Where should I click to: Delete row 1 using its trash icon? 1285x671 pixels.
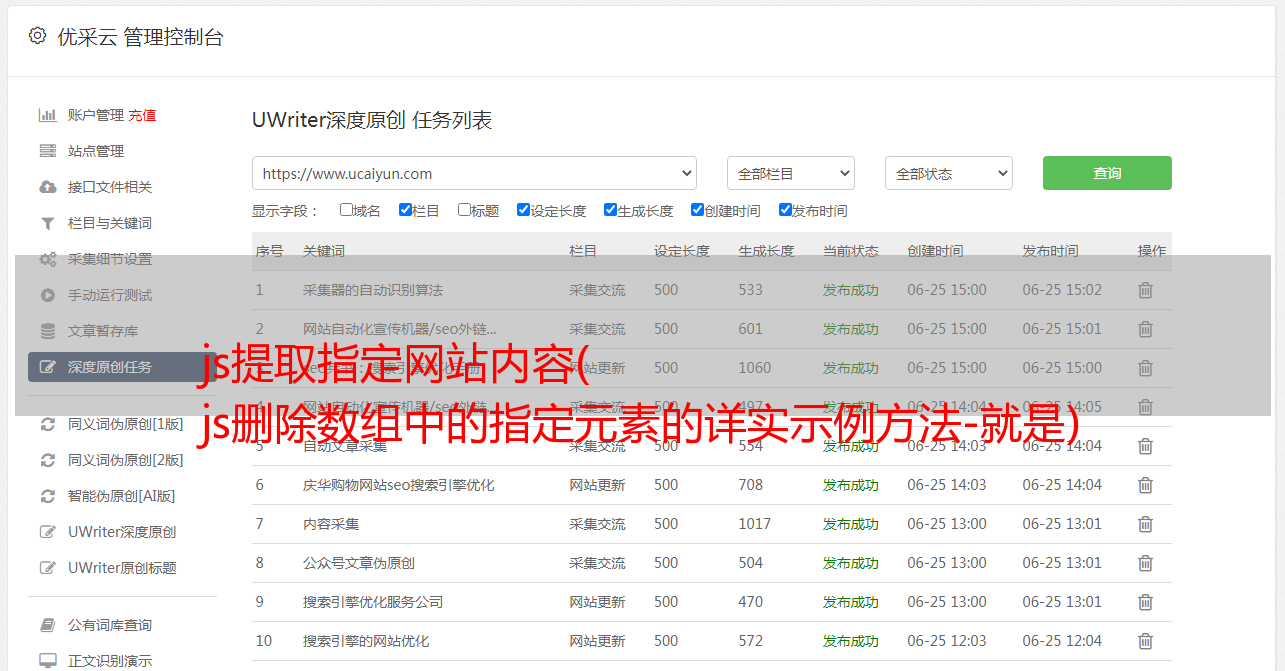pos(1145,290)
